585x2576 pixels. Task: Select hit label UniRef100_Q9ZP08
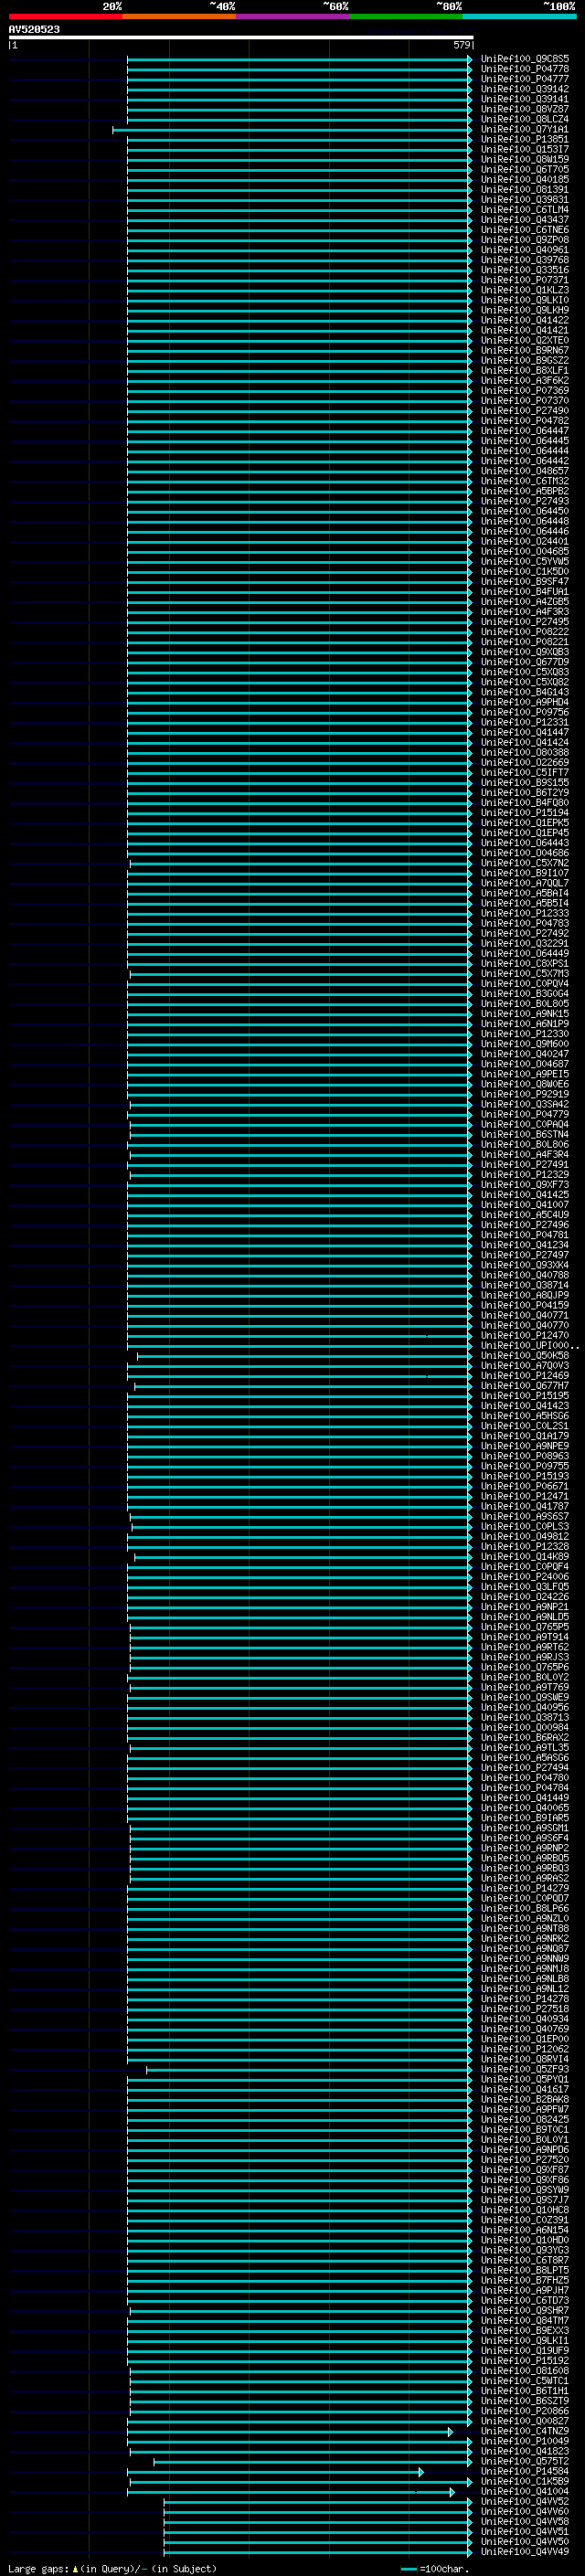click(524, 240)
